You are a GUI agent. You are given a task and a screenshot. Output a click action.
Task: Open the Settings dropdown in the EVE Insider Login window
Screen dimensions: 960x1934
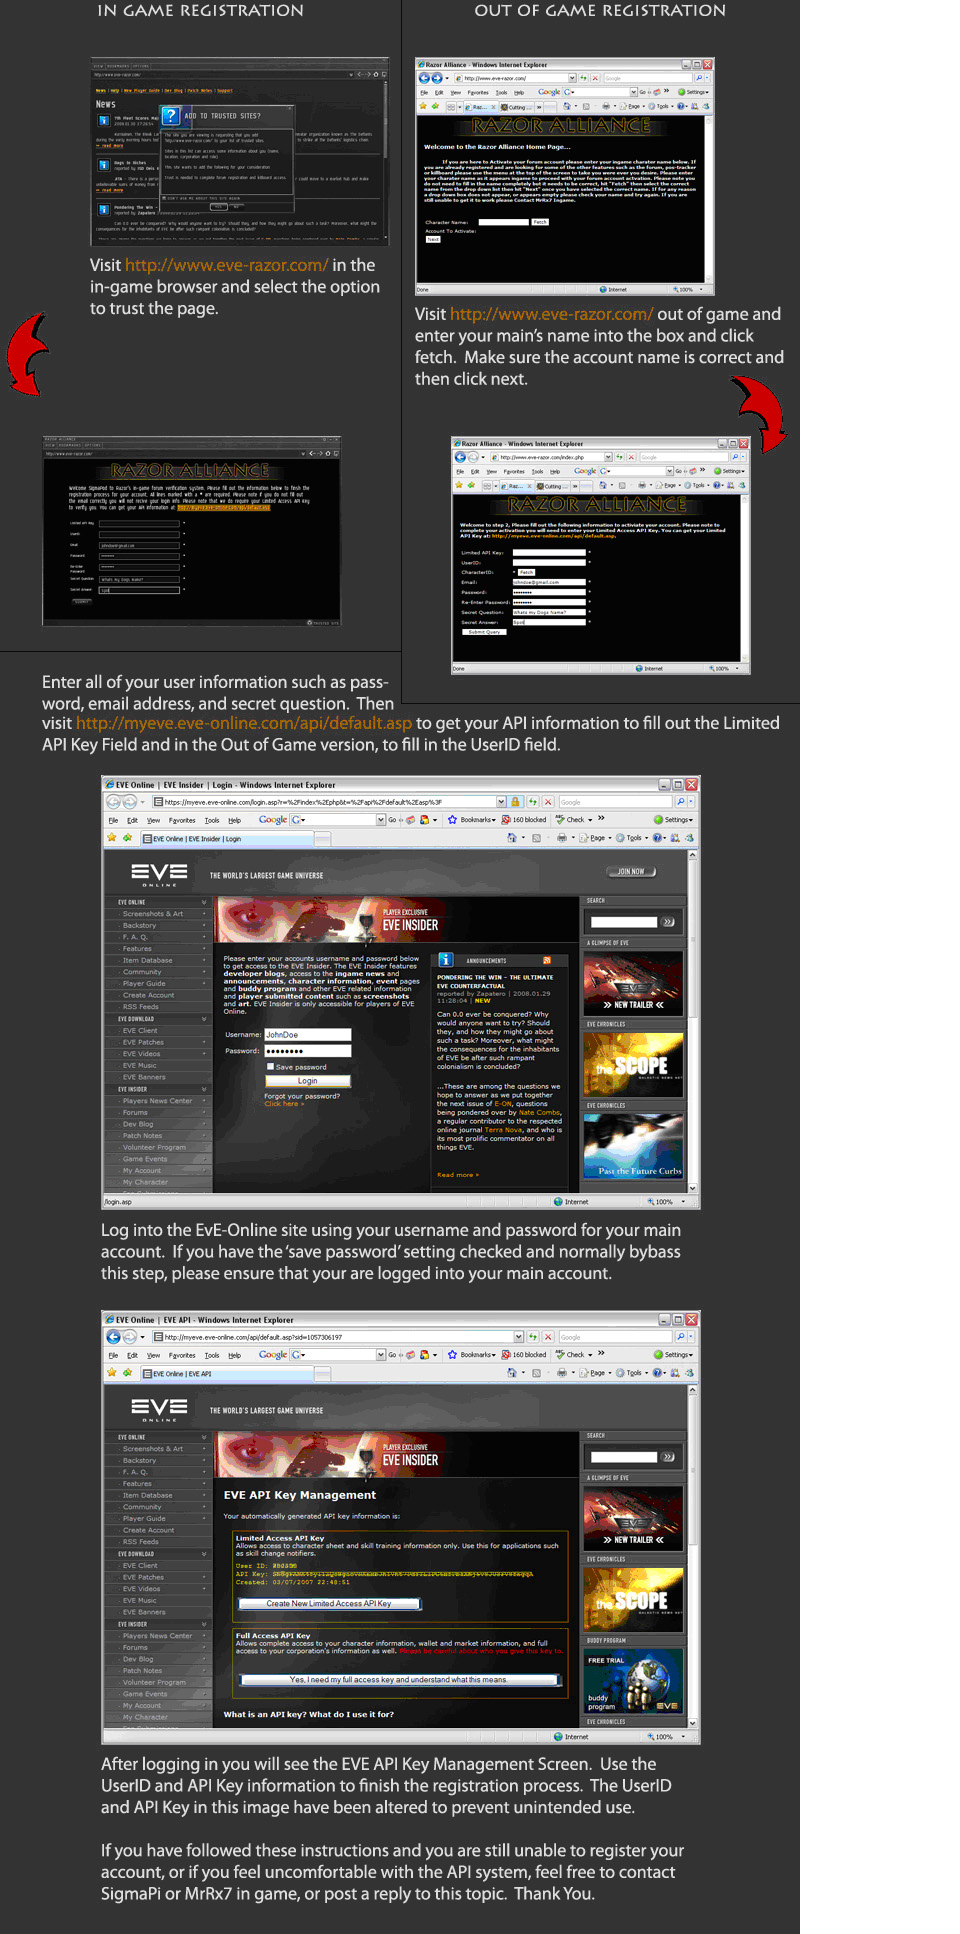coord(673,820)
